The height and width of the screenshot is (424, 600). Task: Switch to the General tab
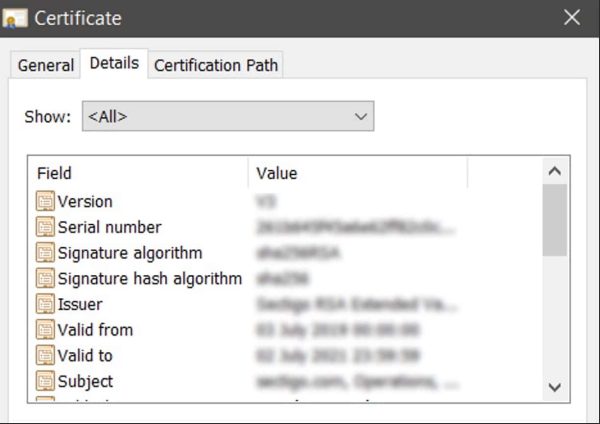tap(46, 65)
